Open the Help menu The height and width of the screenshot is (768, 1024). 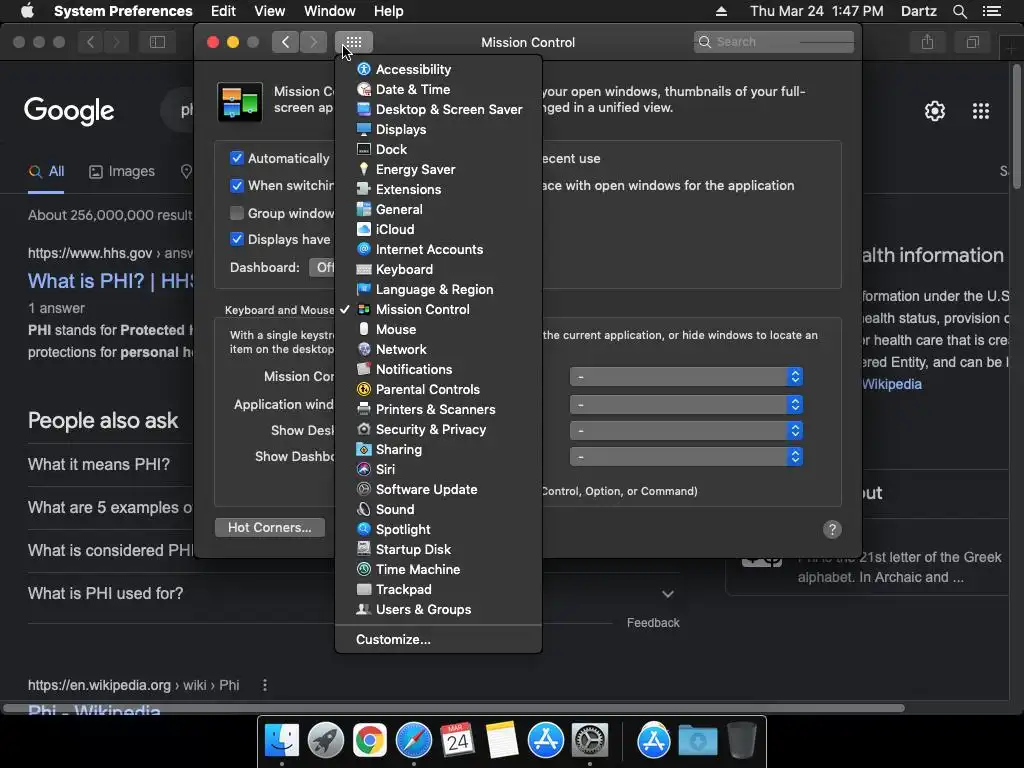(x=389, y=11)
